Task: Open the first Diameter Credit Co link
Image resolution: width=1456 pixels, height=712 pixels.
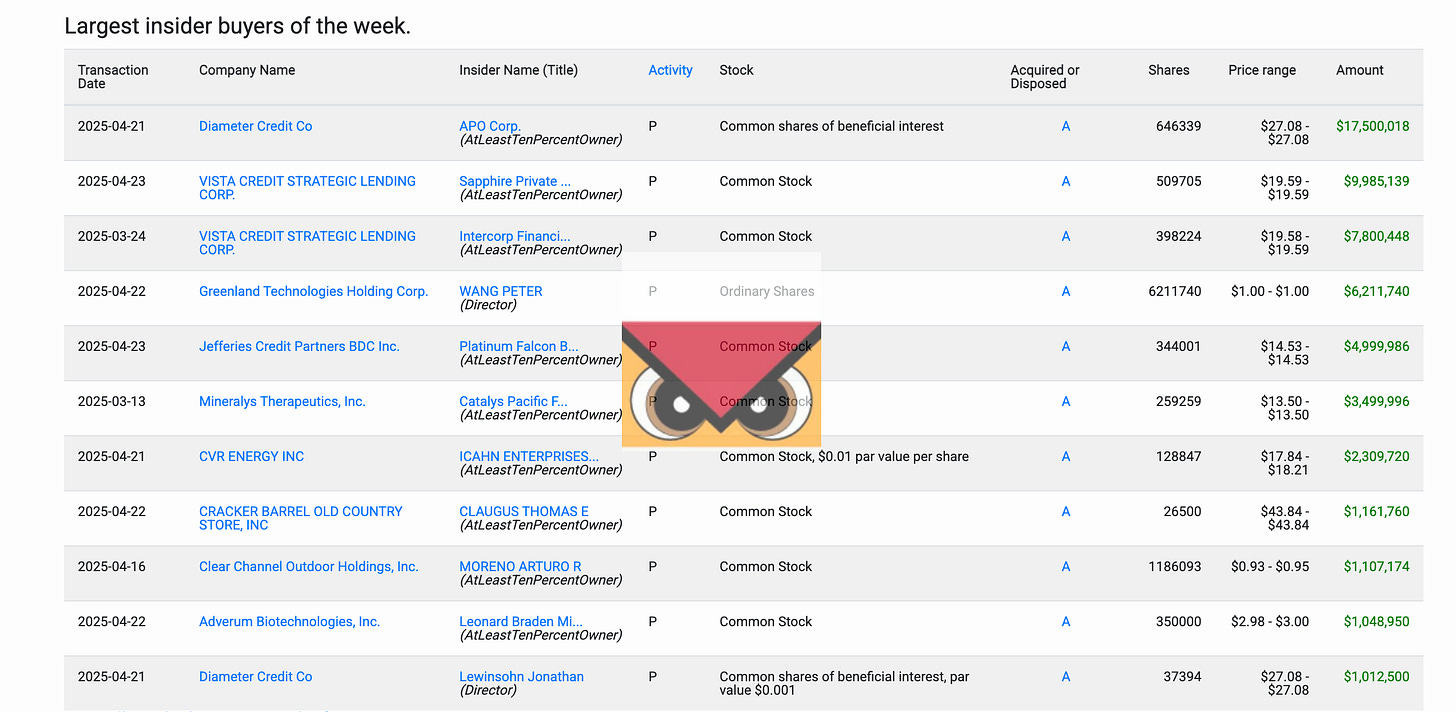Action: pyautogui.click(x=255, y=126)
